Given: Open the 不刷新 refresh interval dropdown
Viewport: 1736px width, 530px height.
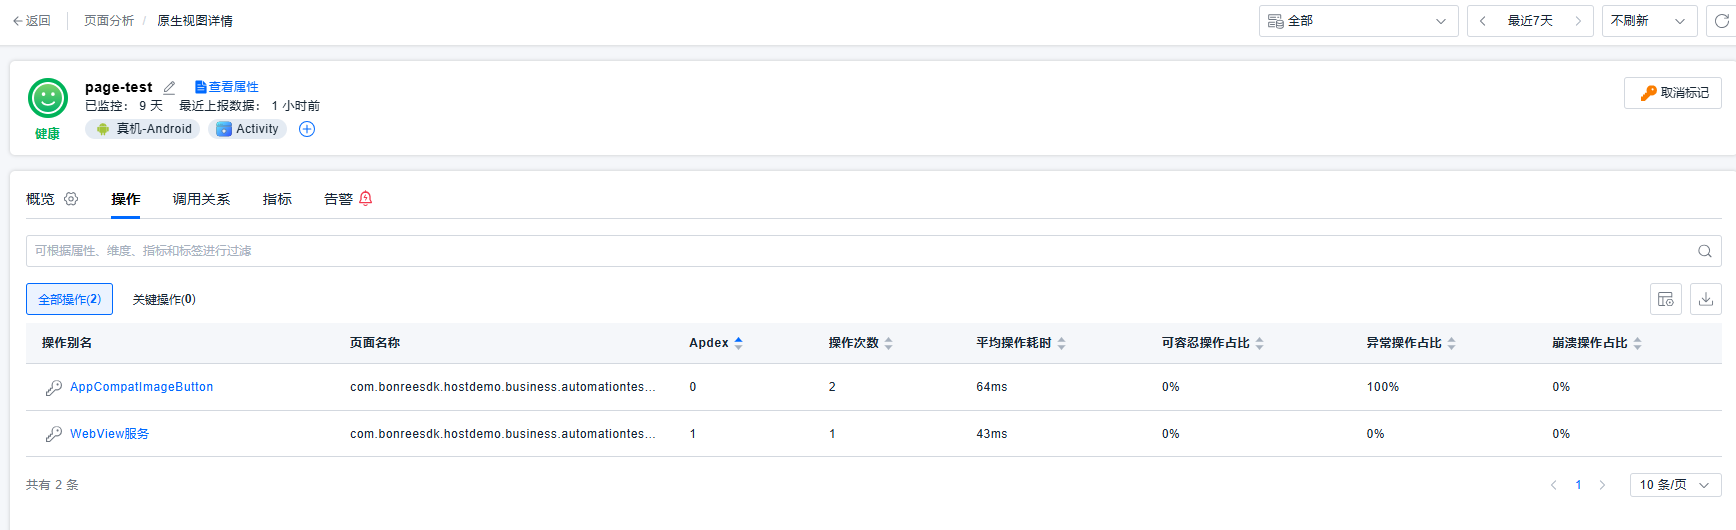Looking at the screenshot, I should point(1649,21).
